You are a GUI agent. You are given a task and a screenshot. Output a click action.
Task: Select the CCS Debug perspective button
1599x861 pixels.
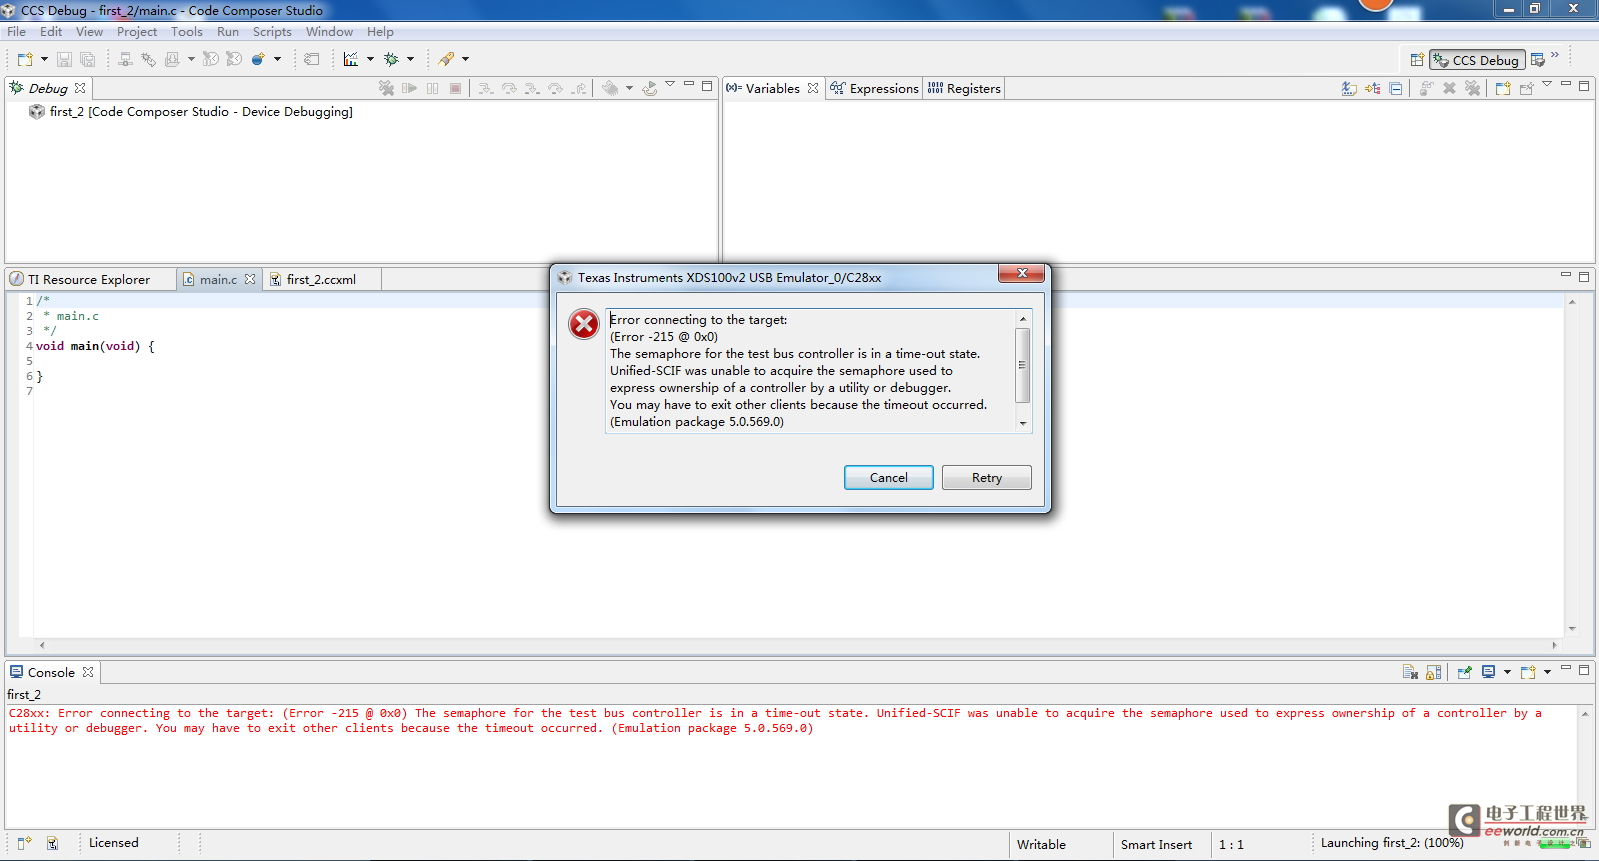tap(1477, 60)
